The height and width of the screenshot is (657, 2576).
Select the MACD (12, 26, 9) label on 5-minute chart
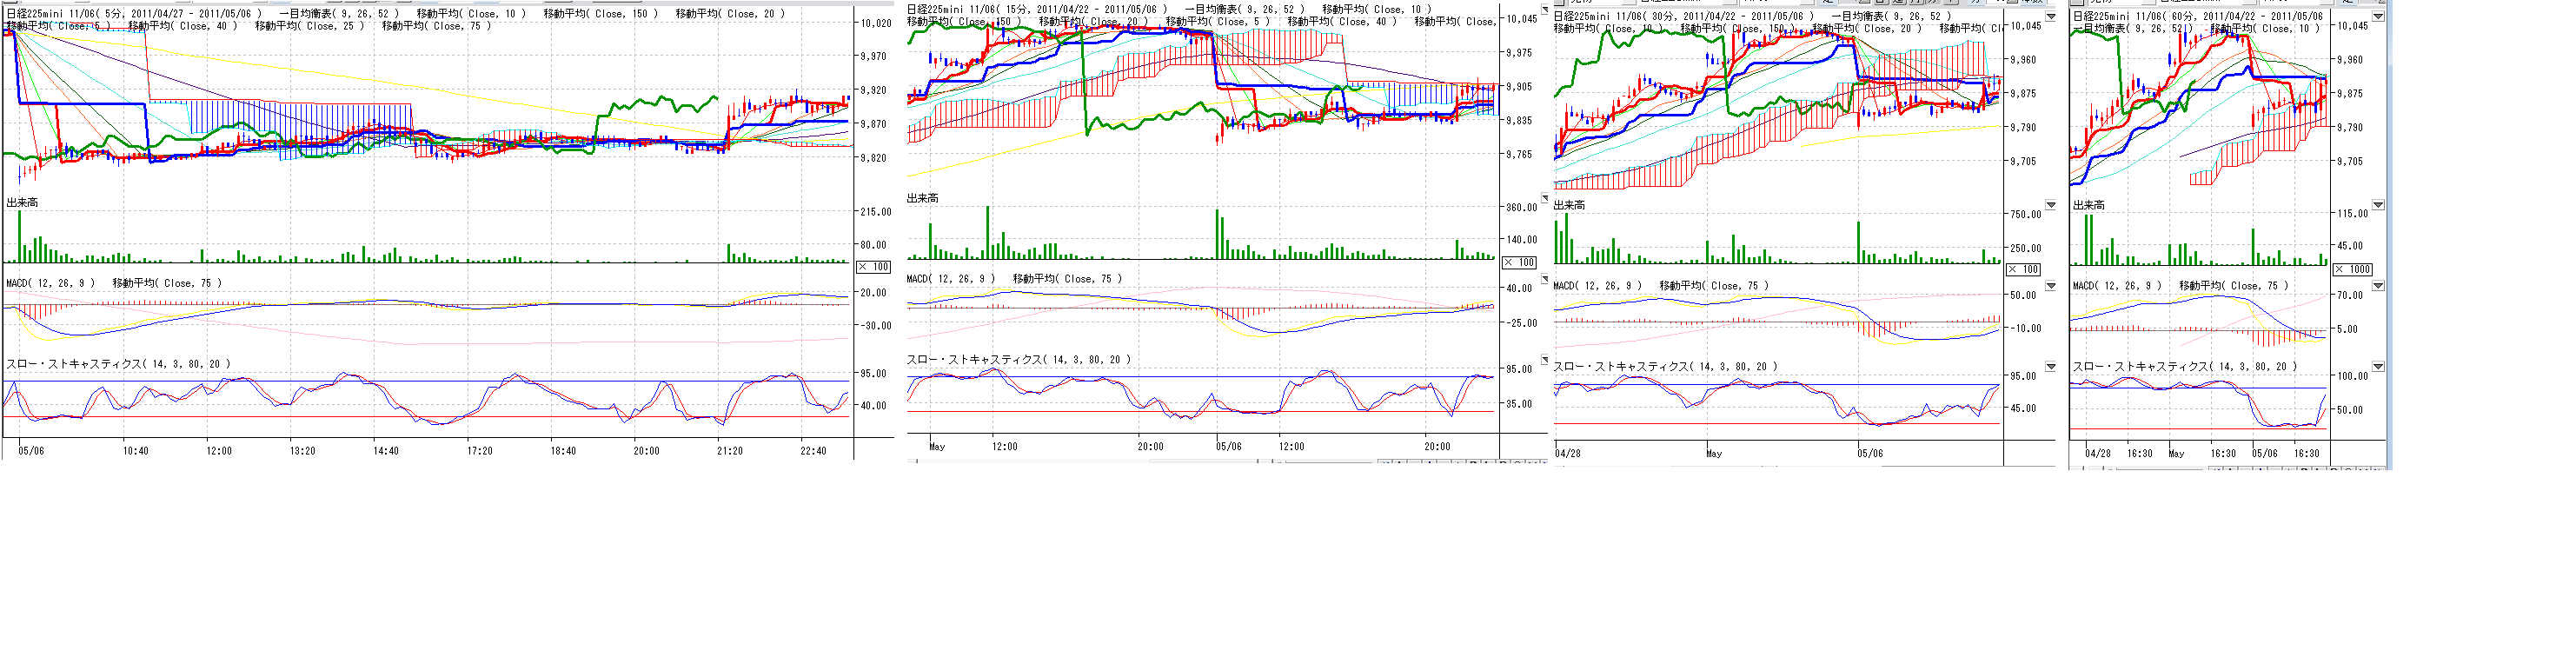[50, 283]
